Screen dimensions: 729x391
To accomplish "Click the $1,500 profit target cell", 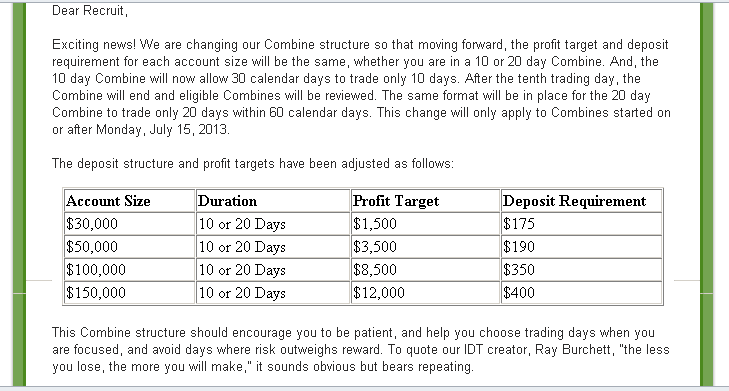I will (x=425, y=224).
